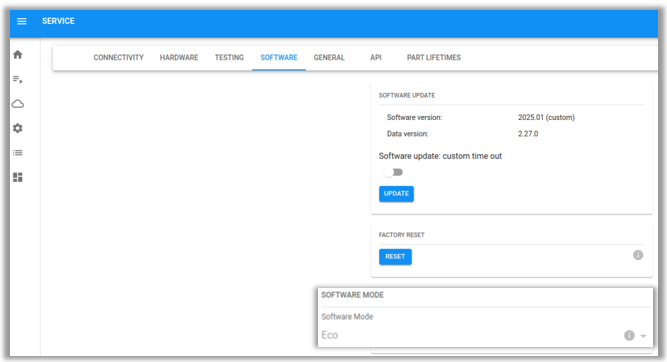Show Software Mode info icon
This screenshot has height=362, width=667.
(x=629, y=335)
